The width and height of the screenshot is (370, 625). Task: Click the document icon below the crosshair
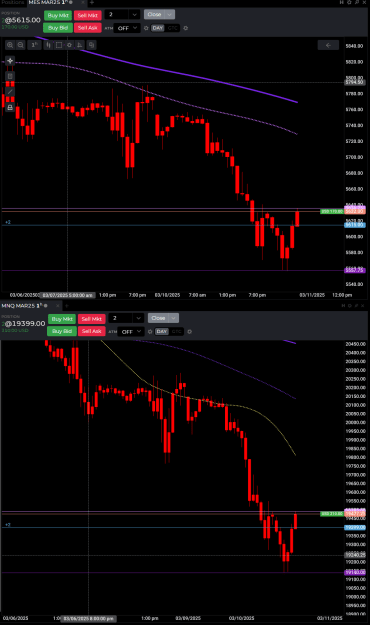10,76
